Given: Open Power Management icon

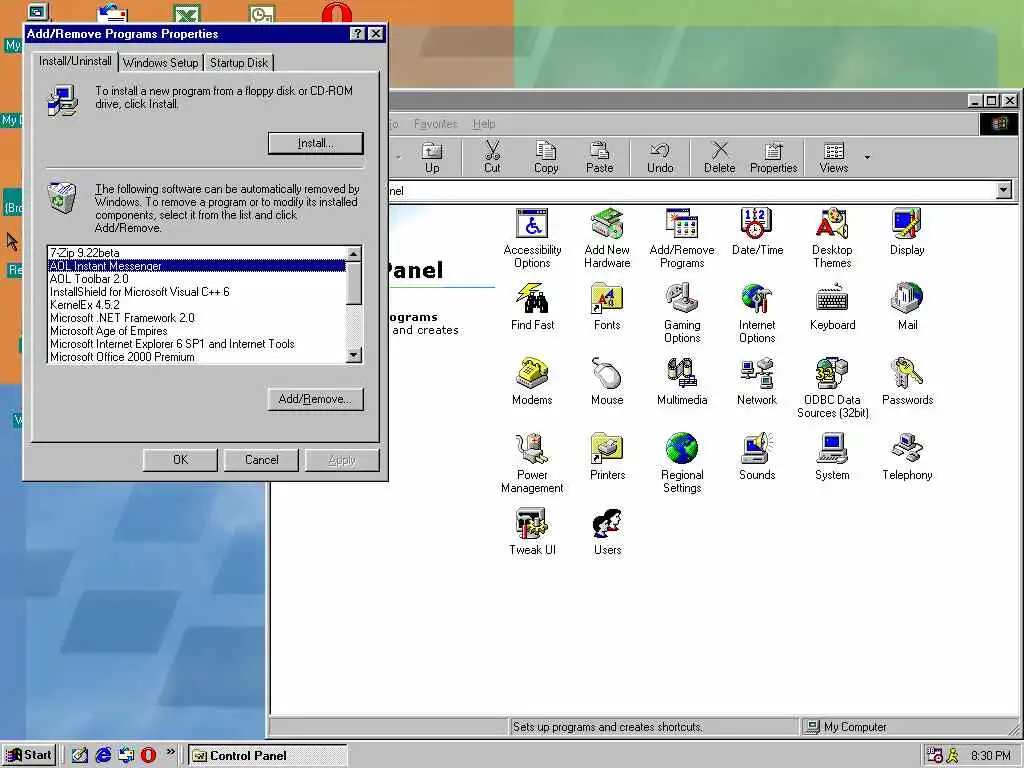Looking at the screenshot, I should [x=532, y=464].
